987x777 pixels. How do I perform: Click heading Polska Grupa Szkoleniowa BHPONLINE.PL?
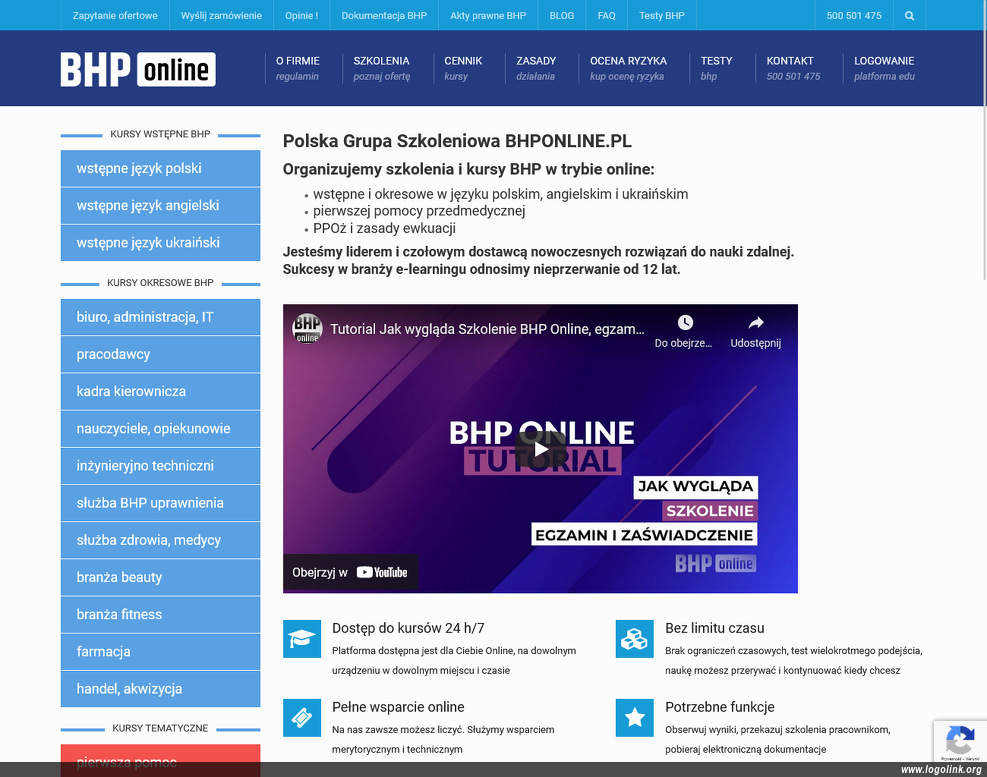[x=457, y=140]
